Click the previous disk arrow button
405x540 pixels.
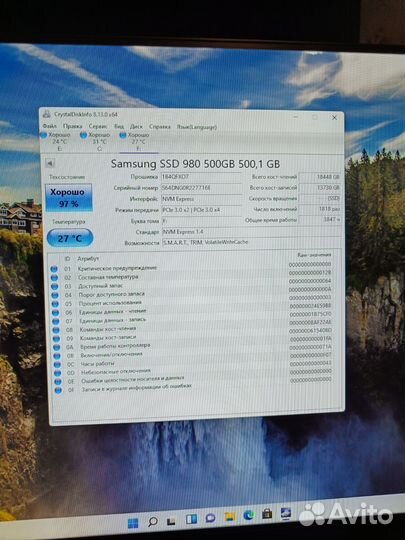pyautogui.click(x=50, y=163)
